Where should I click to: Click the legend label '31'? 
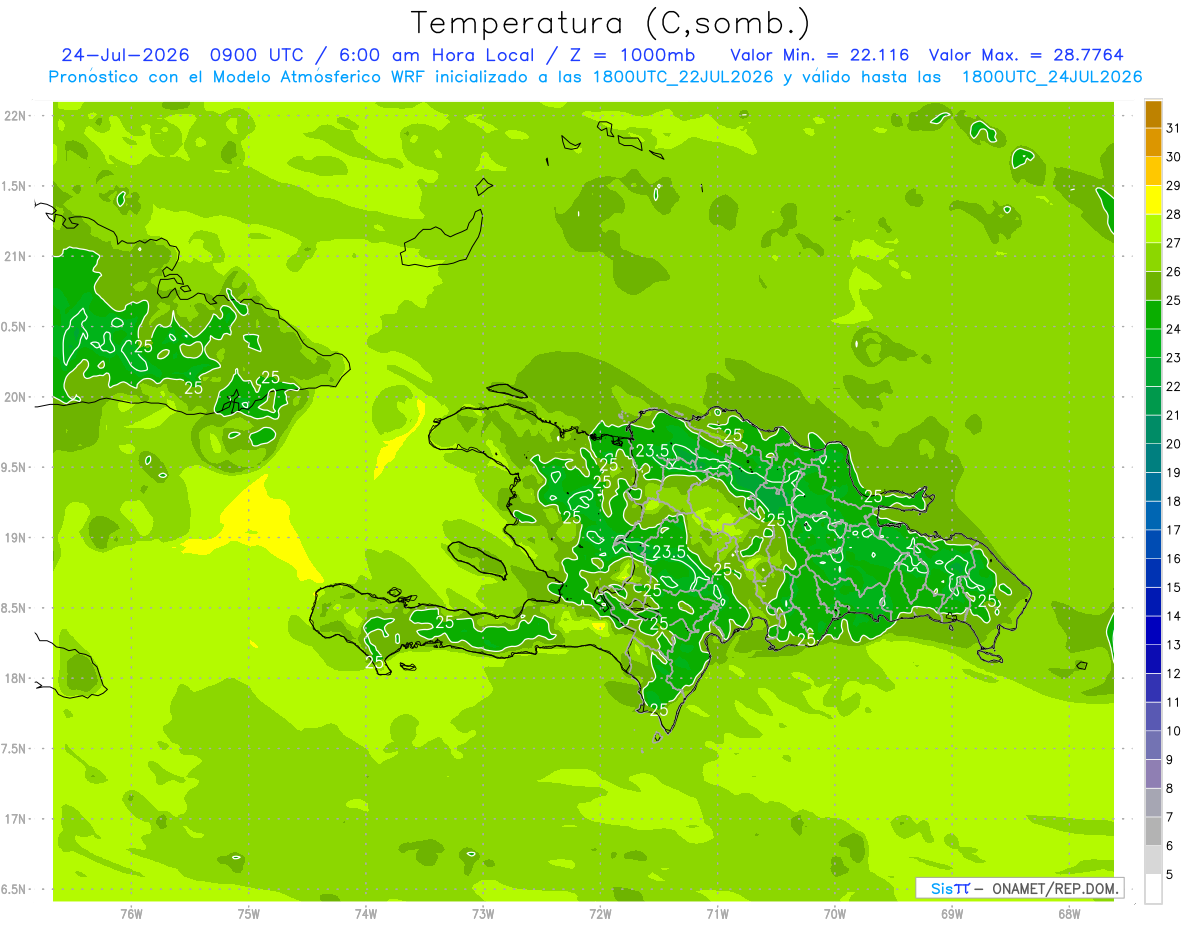coord(1174,129)
